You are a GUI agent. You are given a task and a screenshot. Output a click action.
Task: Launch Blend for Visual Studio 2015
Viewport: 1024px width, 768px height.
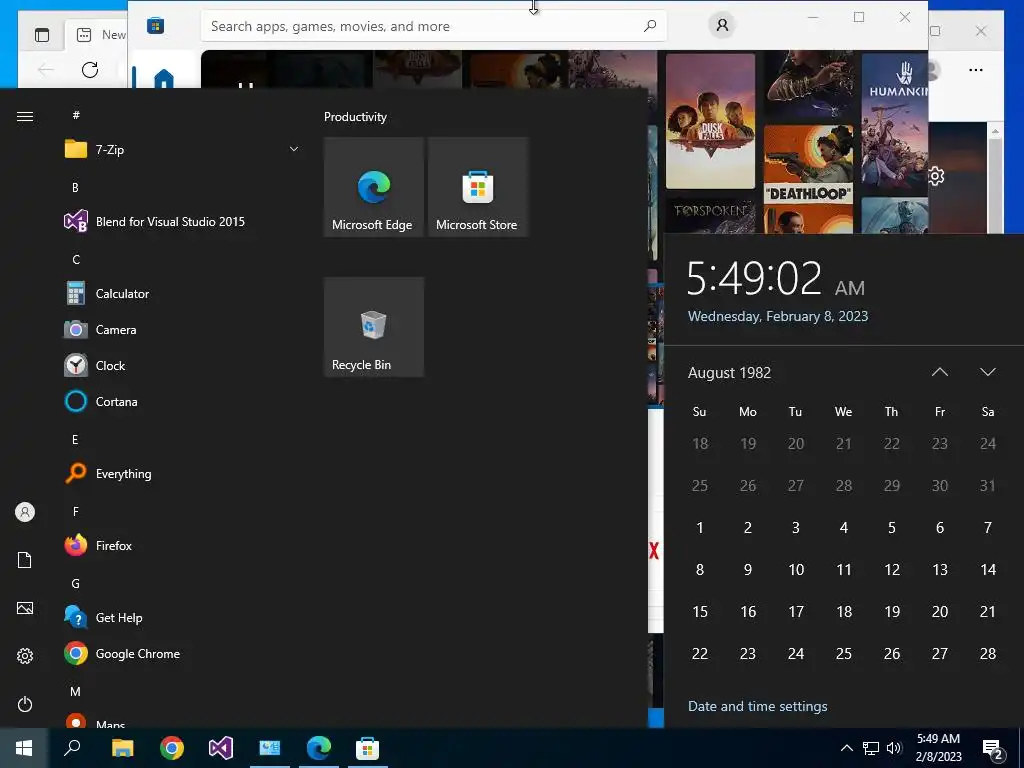(182, 221)
